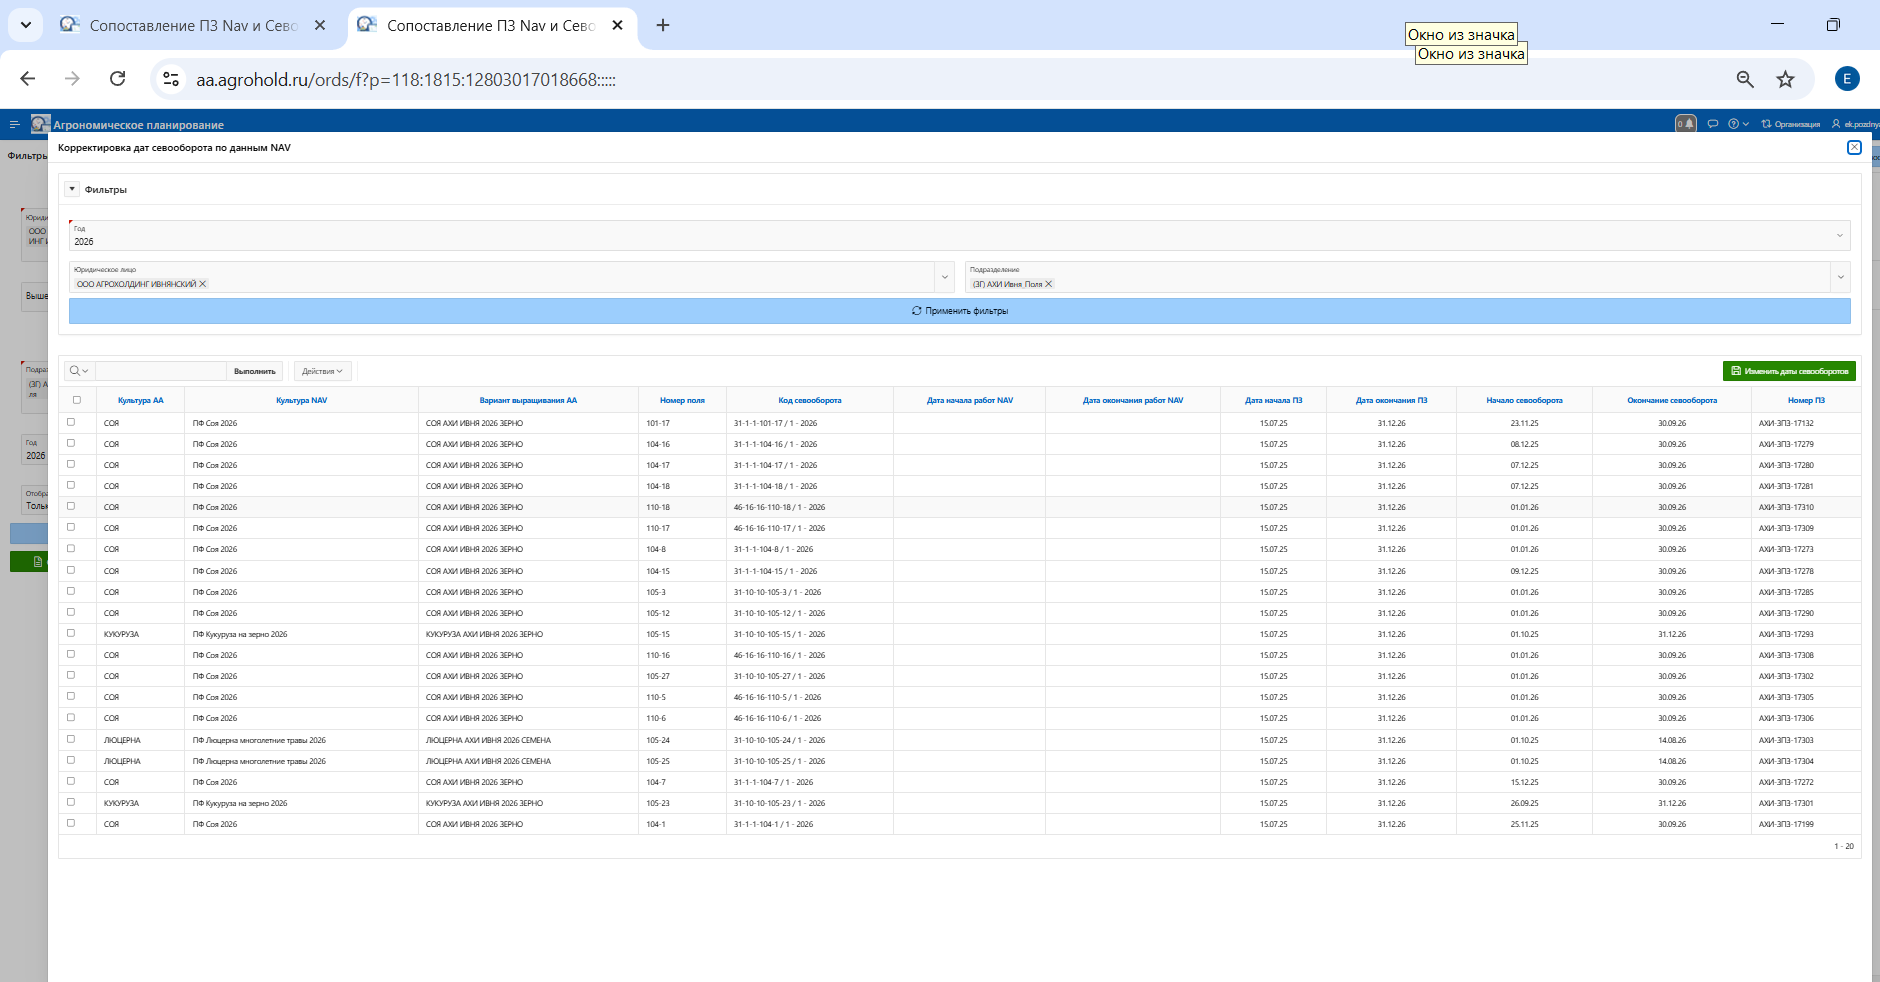Viewport: 1880px width, 982px height.
Task: Remove the ООО АГРОХОЛДИНГ ИВНЯНСКИЙ chip
Action: pyautogui.click(x=203, y=284)
